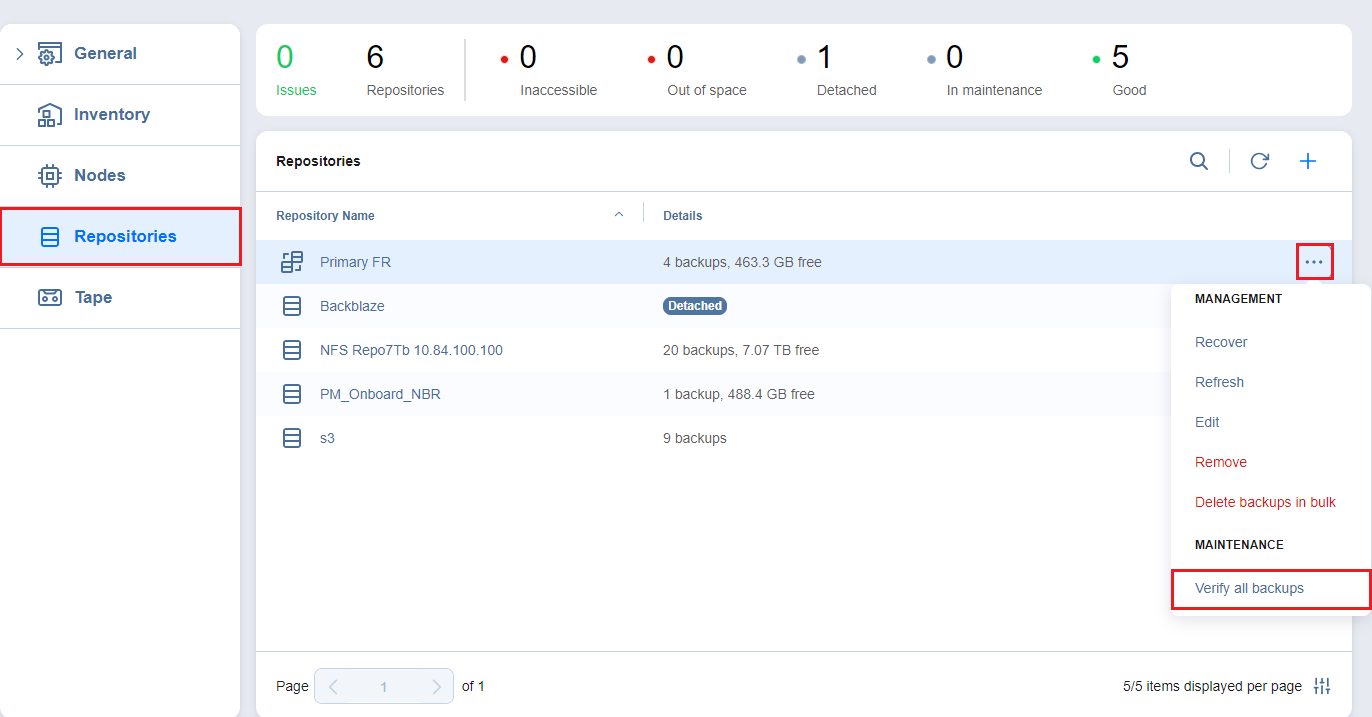This screenshot has height=717, width=1372.
Task: Click the Tape sidebar icon
Action: pos(50,297)
